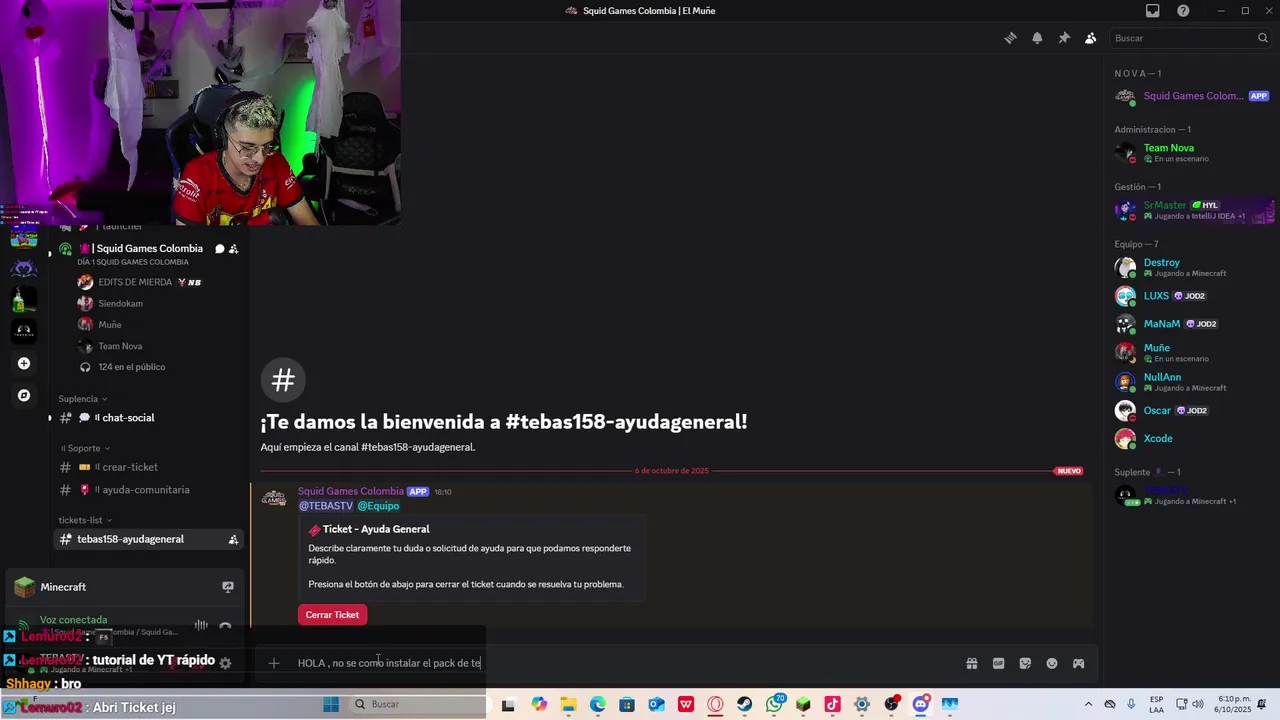Open the Discord inbox icon
Image resolution: width=1280 pixels, height=720 pixels.
click(x=1153, y=11)
